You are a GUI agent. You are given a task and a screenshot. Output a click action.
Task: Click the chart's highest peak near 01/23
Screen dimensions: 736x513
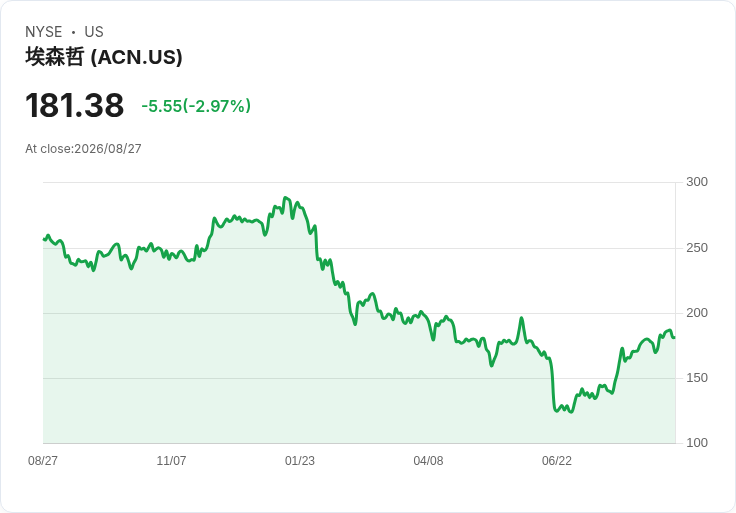[x=285, y=198]
